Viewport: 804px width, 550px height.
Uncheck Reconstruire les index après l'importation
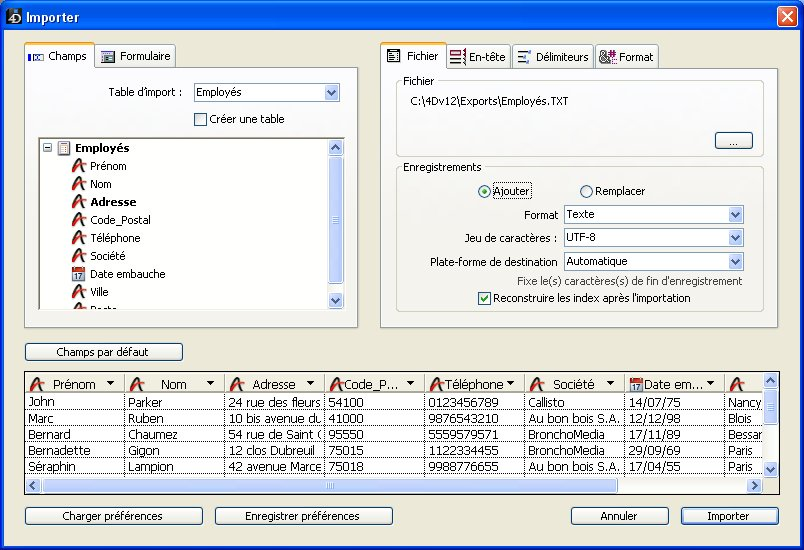(x=485, y=298)
